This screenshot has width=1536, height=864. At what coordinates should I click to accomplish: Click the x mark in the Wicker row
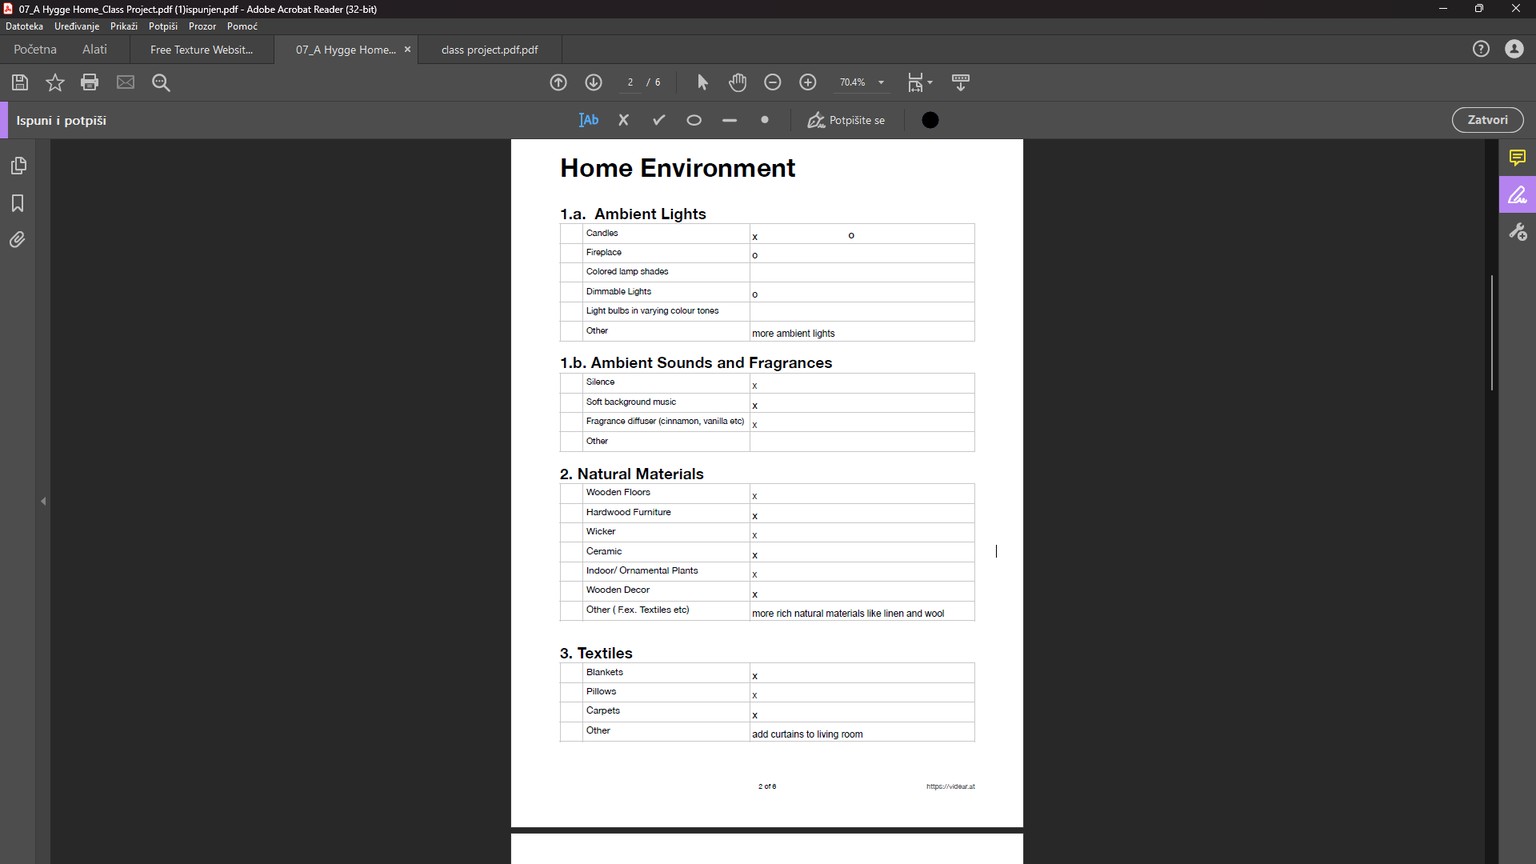(x=755, y=536)
